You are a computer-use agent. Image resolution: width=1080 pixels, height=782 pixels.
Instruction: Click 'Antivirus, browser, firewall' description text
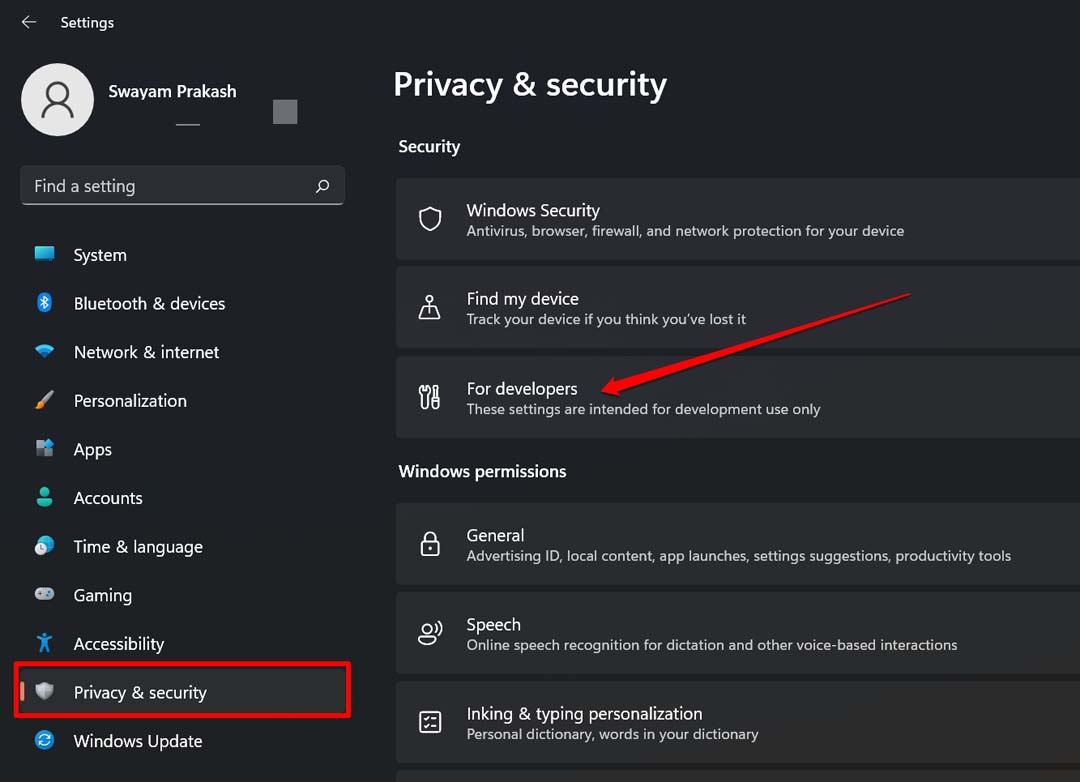[685, 231]
